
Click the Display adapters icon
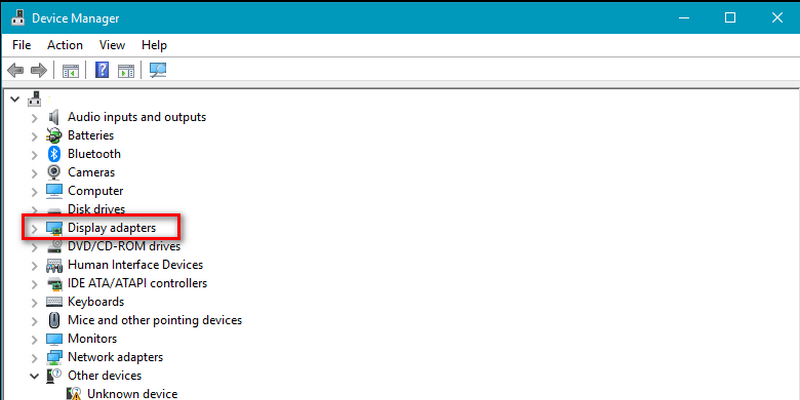point(54,228)
